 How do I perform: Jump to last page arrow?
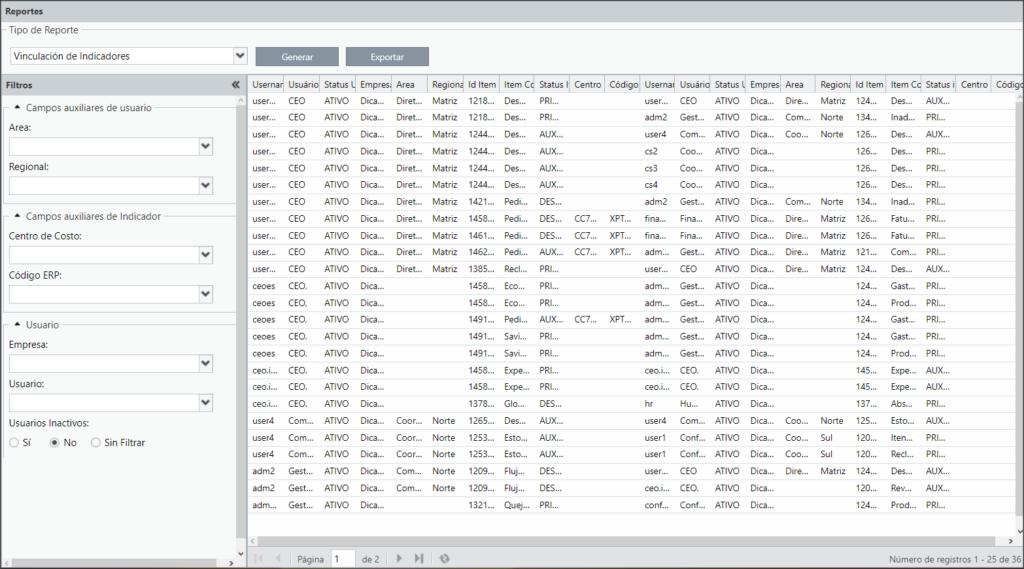click(419, 559)
